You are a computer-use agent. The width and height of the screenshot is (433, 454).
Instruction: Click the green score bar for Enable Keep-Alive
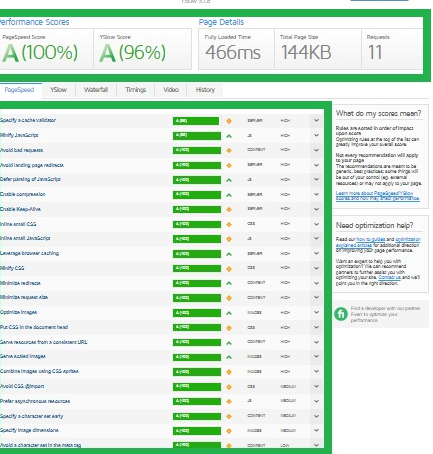pos(197,209)
